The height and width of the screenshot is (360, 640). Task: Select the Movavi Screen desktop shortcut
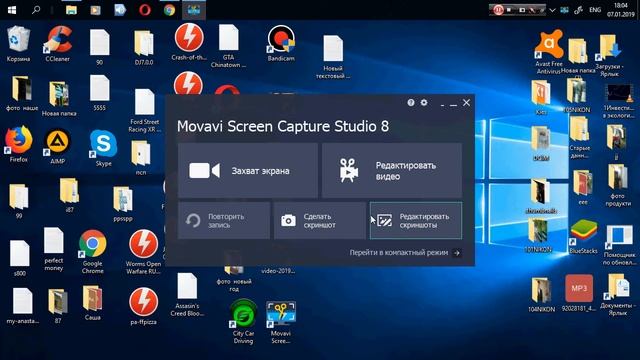[281, 322]
